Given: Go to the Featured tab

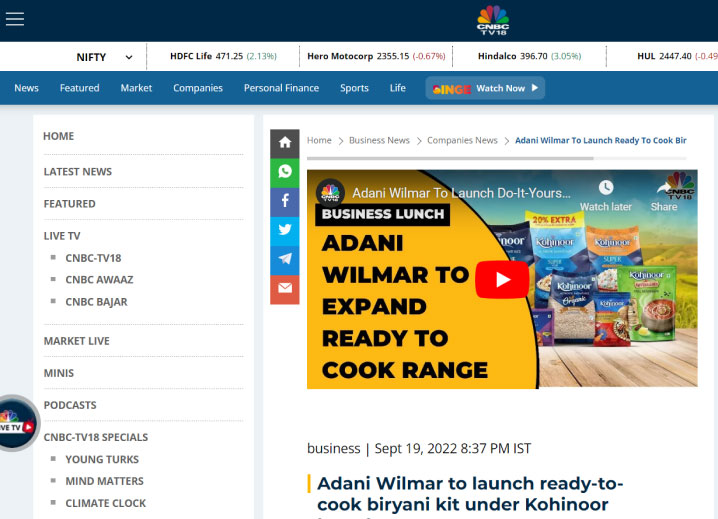Looking at the screenshot, I should pos(79,88).
